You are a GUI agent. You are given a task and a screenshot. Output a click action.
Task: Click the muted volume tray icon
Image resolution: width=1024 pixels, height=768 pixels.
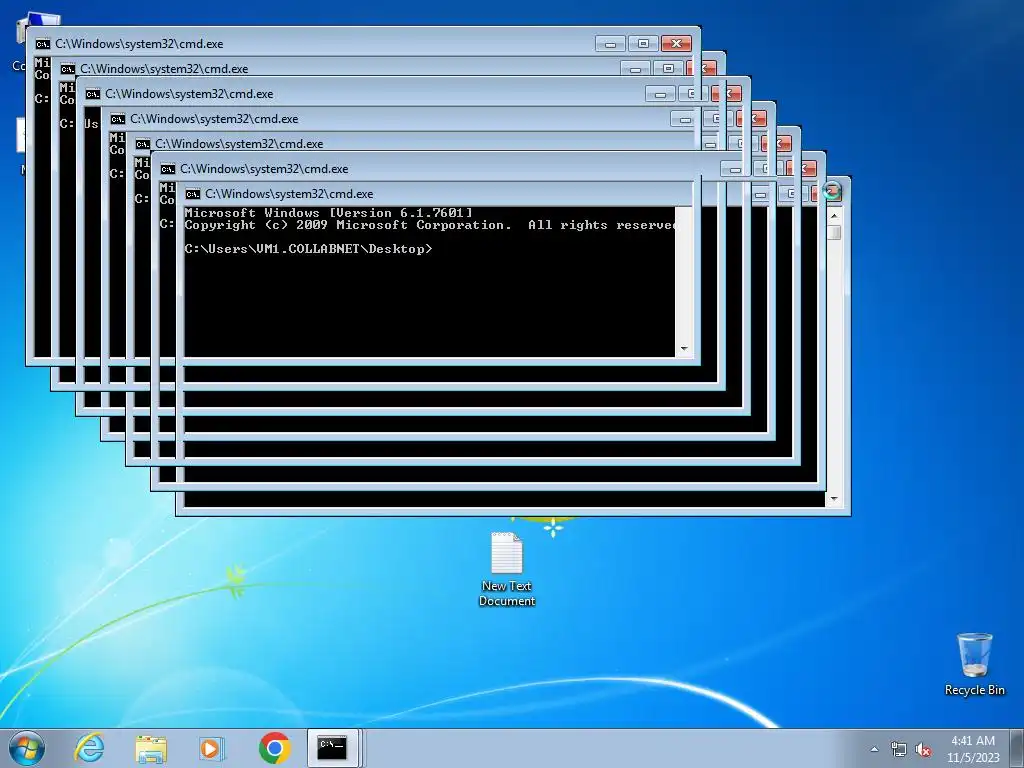click(923, 749)
